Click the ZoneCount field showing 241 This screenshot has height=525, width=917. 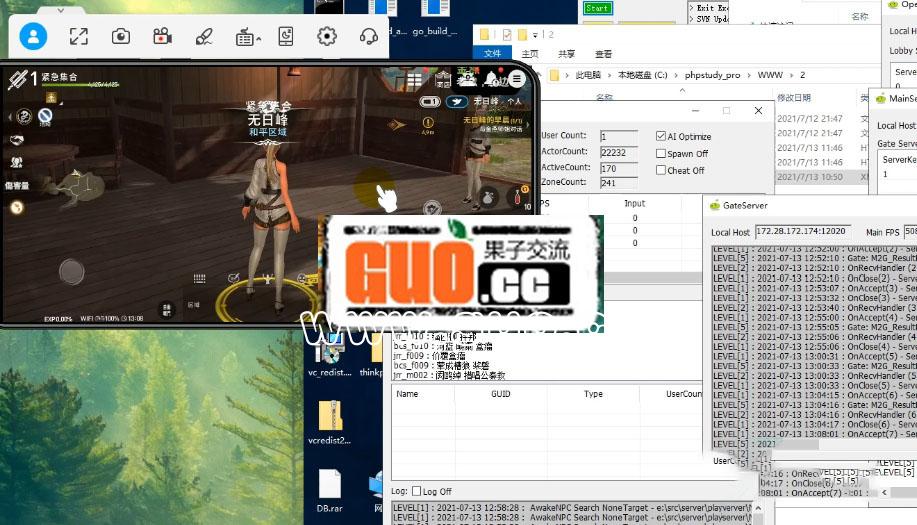tap(619, 182)
